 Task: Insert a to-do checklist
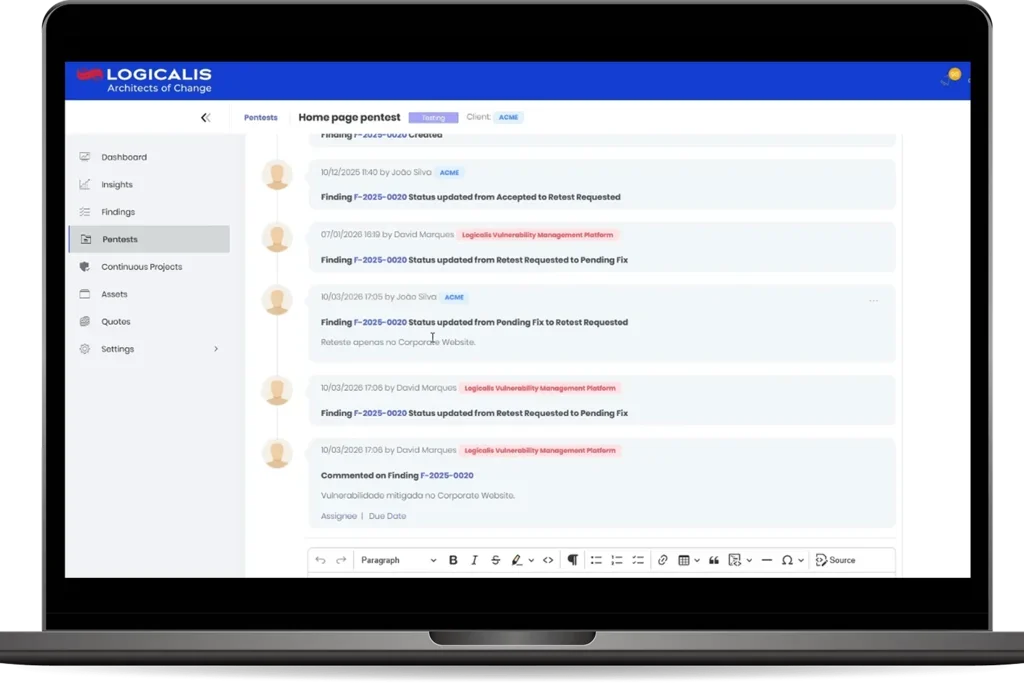click(638, 560)
